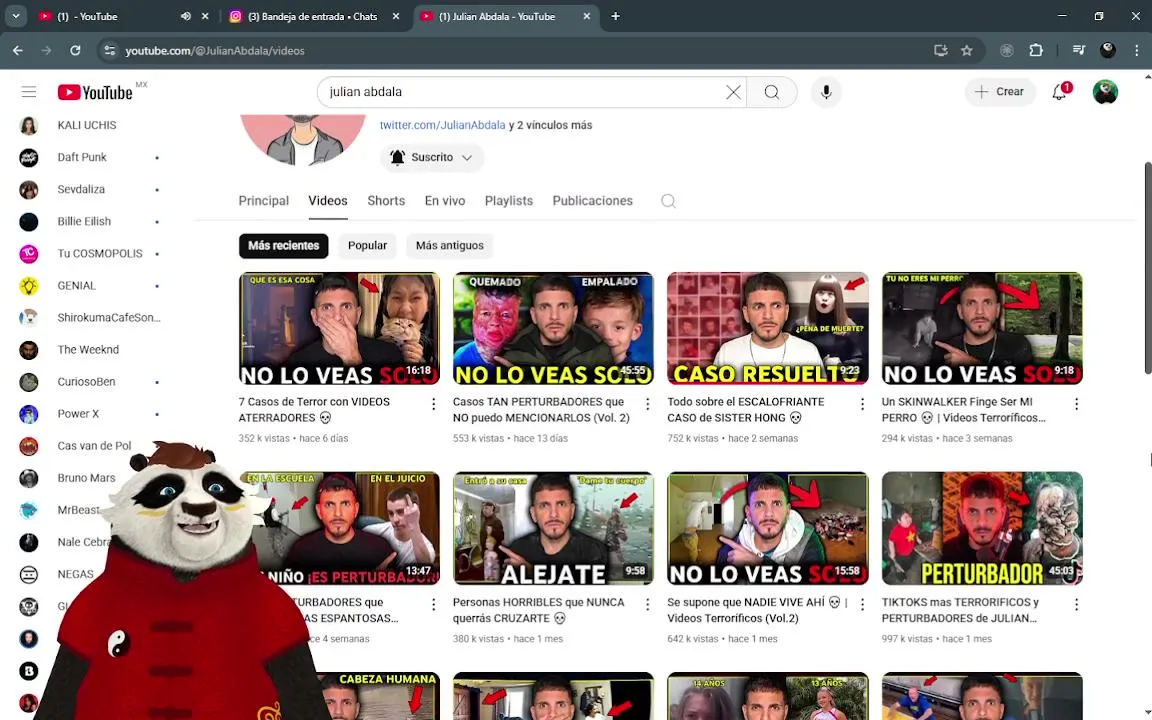Select Más recientes sort chip
The height and width of the screenshot is (720, 1152).
tap(284, 245)
